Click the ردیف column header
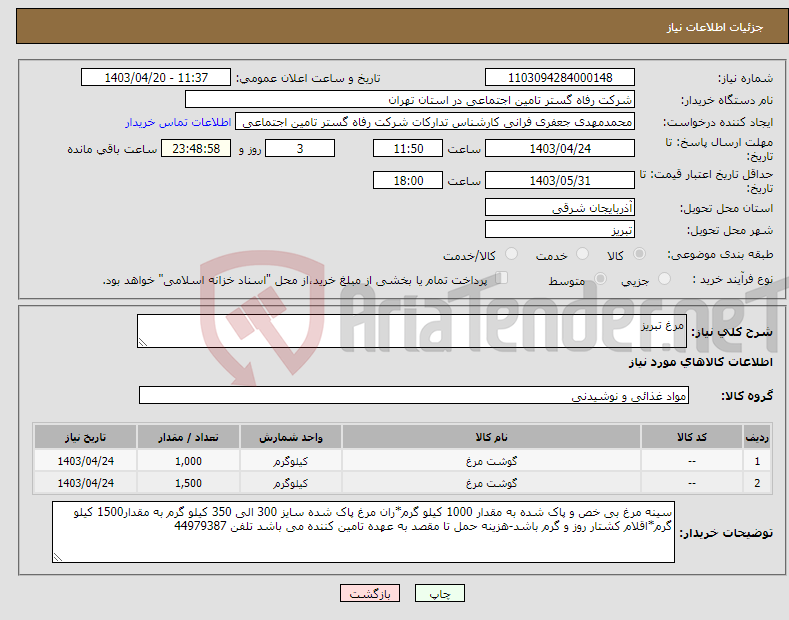789x620 pixels. click(757, 437)
